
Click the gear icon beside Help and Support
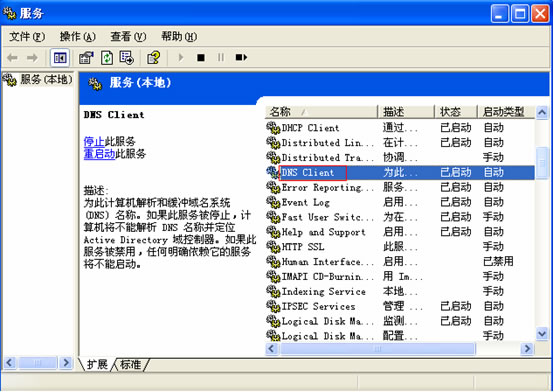tap(273, 232)
